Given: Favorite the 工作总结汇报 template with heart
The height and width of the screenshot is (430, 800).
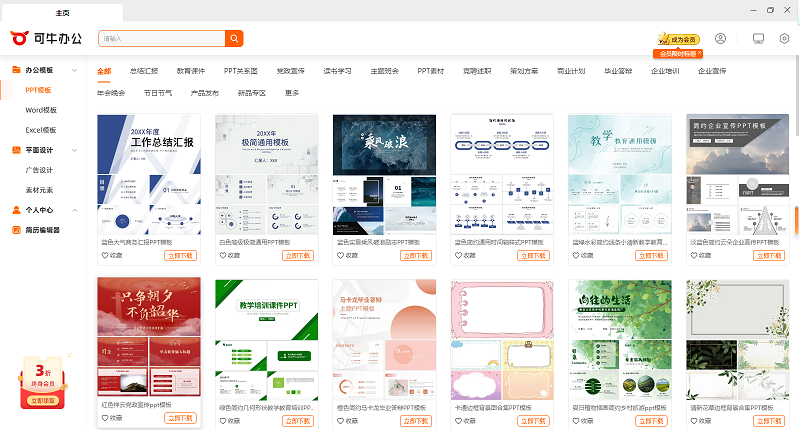Looking at the screenshot, I should tap(105, 255).
